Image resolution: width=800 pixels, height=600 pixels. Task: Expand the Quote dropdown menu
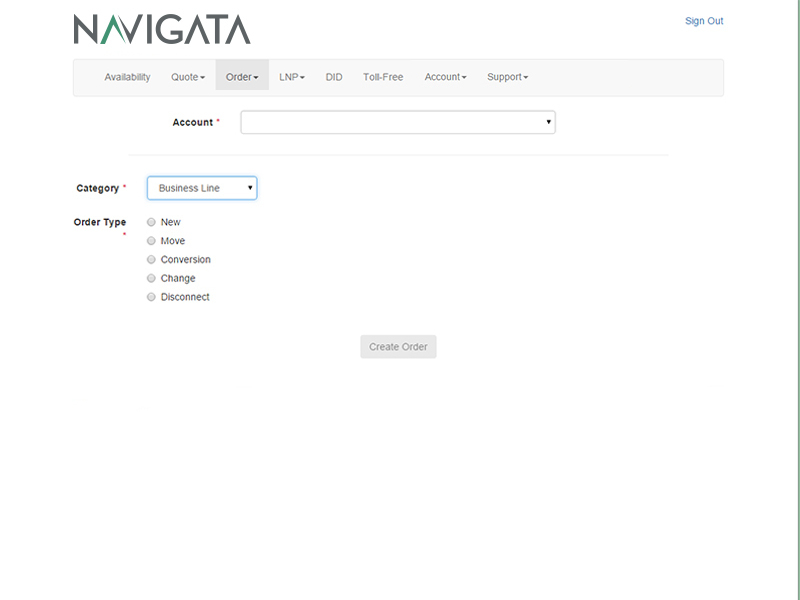(x=188, y=77)
